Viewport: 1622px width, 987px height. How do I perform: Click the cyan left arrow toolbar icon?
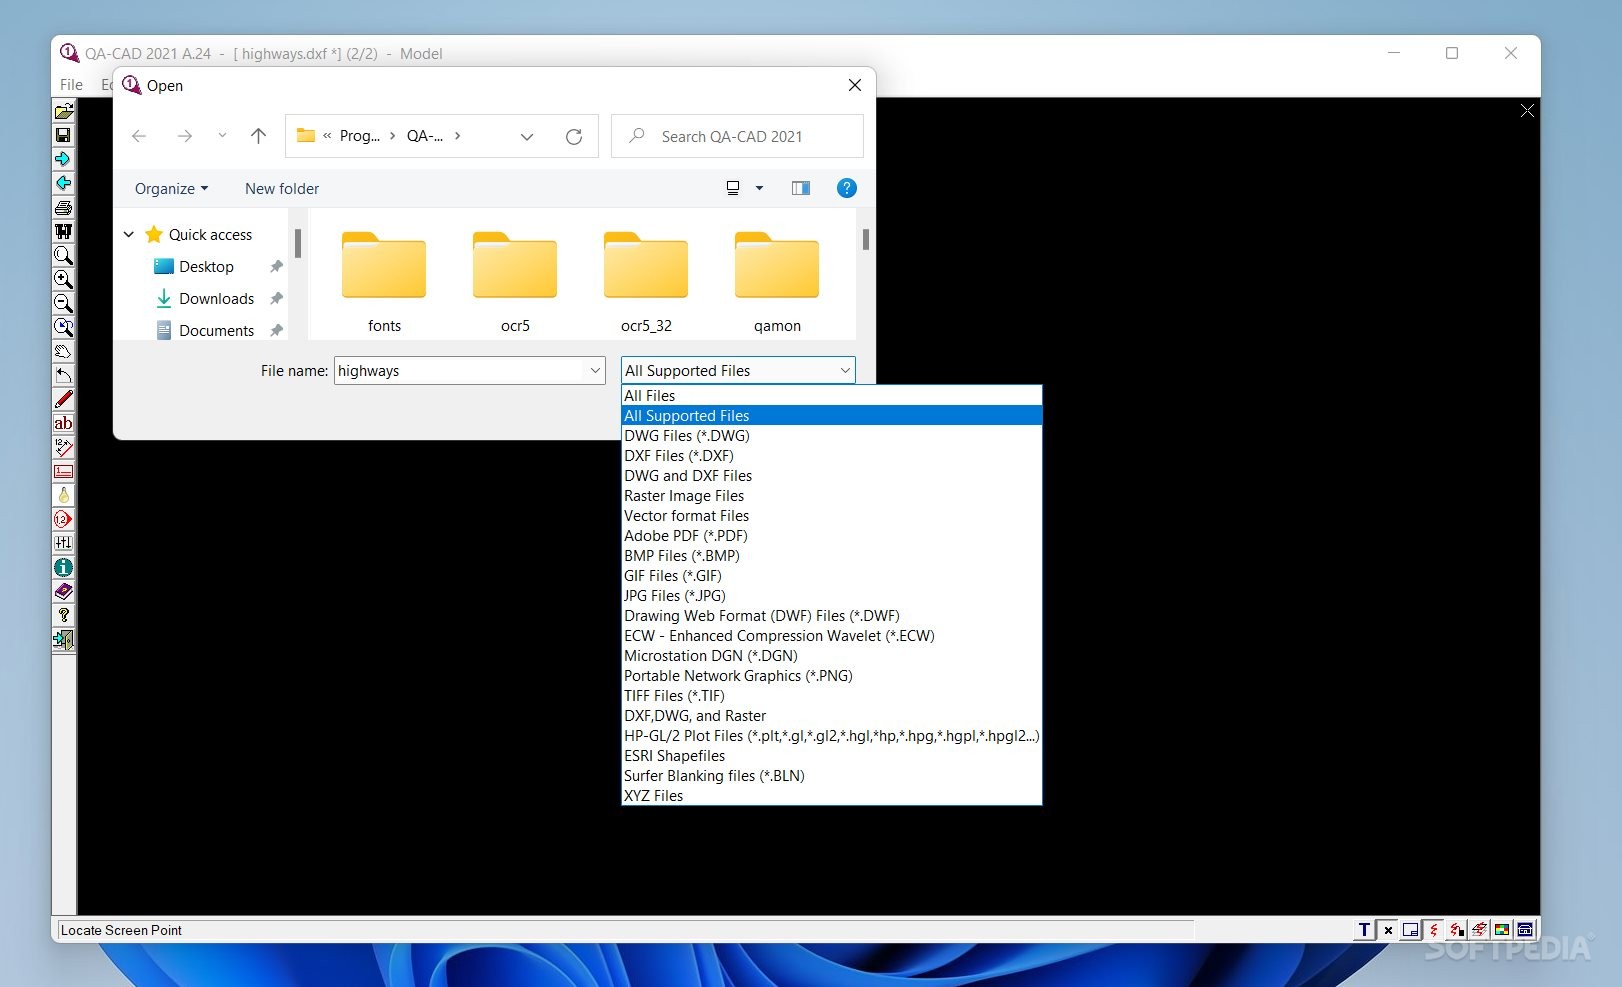[x=63, y=183]
